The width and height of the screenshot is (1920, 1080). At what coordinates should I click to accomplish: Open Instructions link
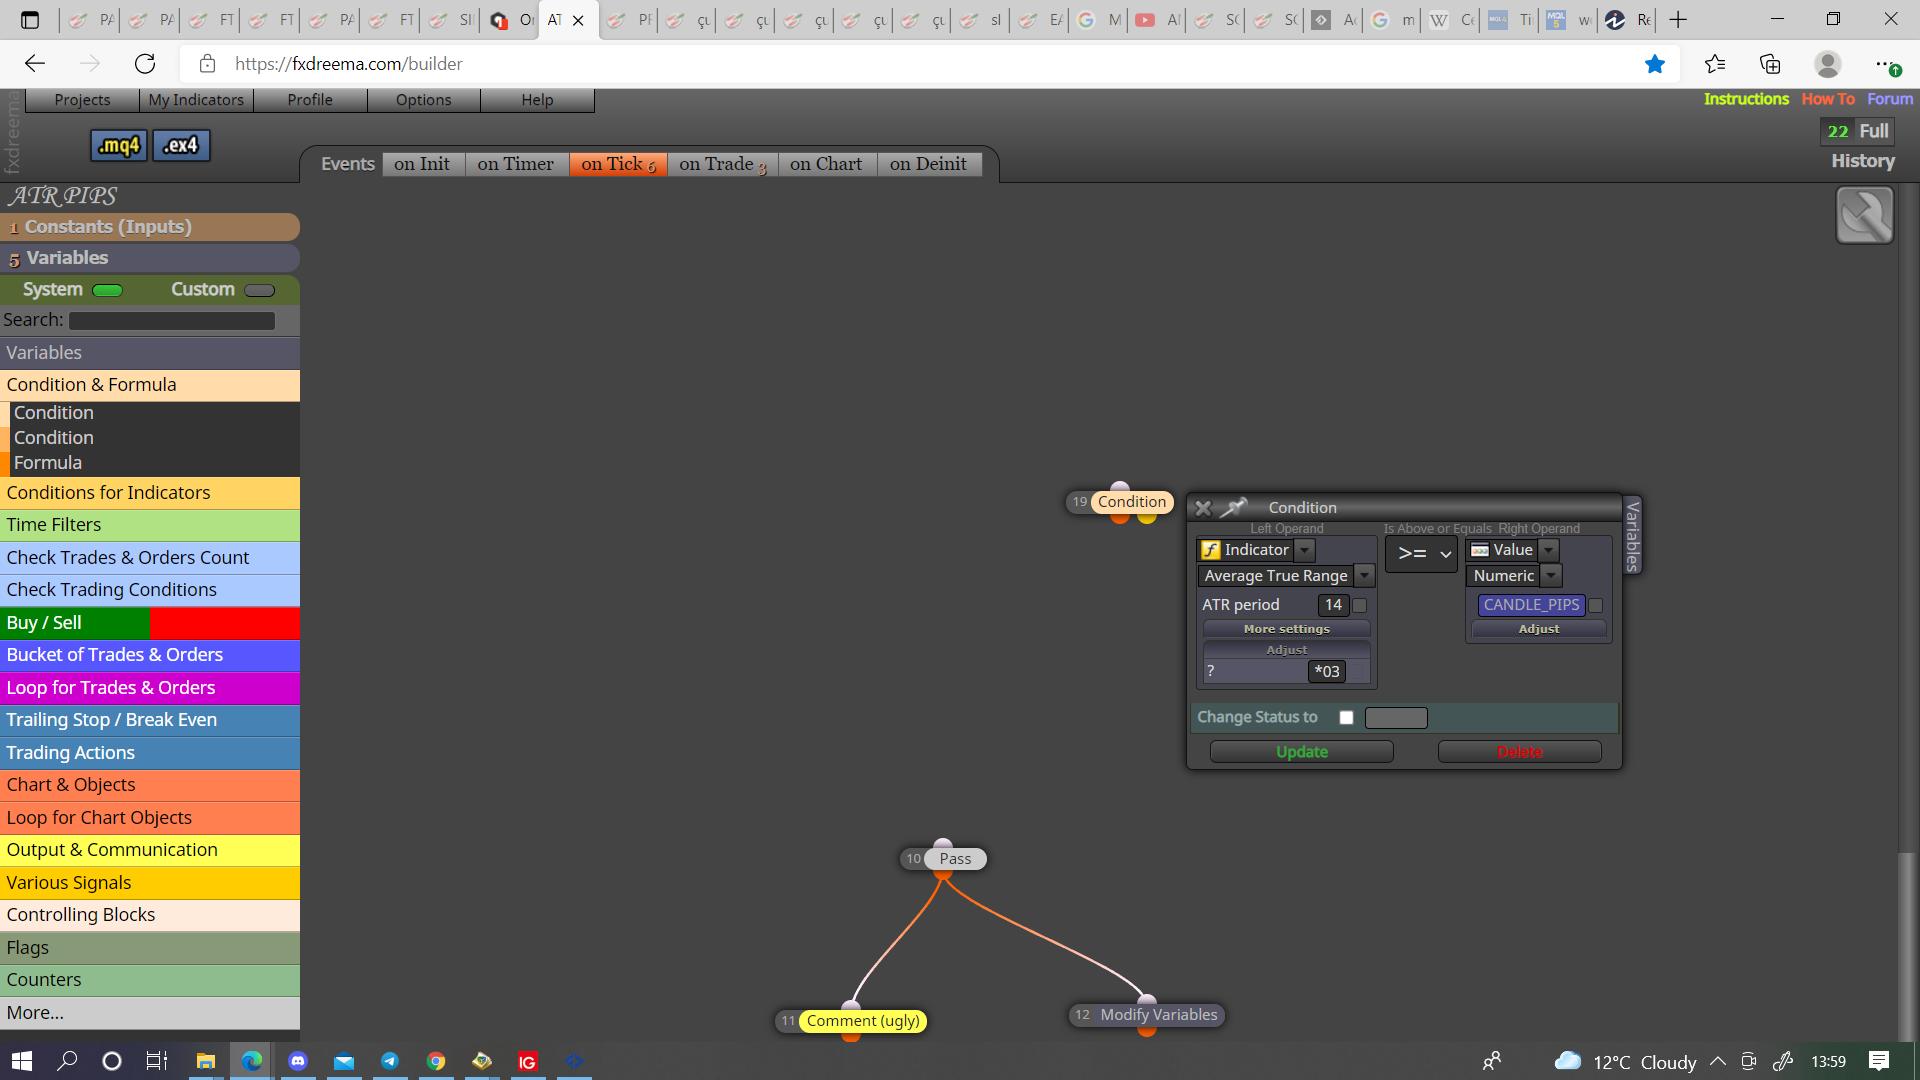coord(1746,99)
